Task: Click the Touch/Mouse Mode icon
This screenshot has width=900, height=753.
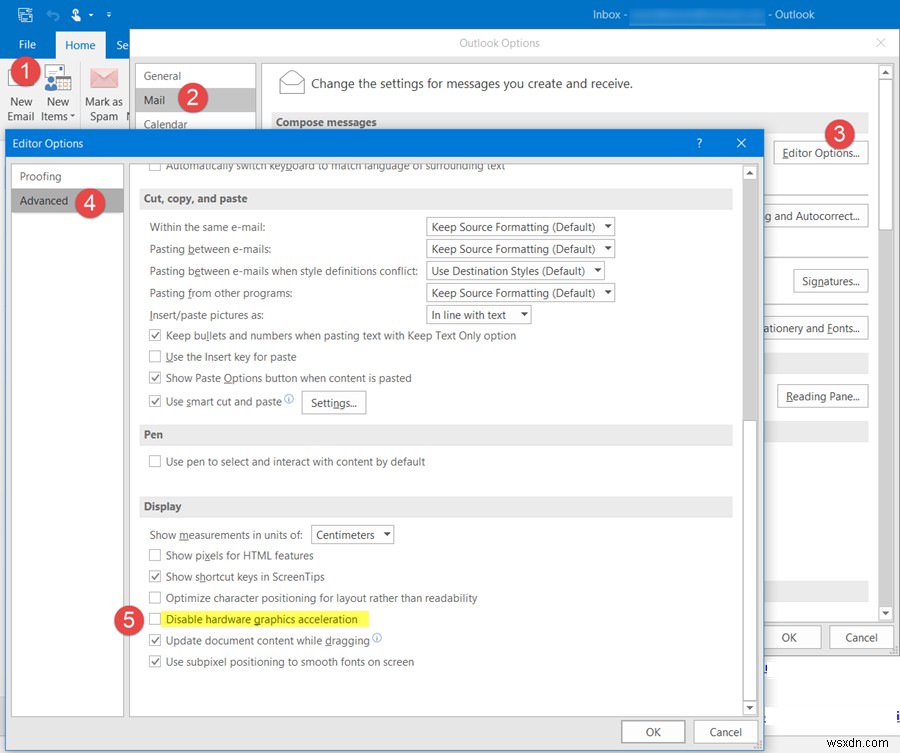Action: tap(76, 15)
